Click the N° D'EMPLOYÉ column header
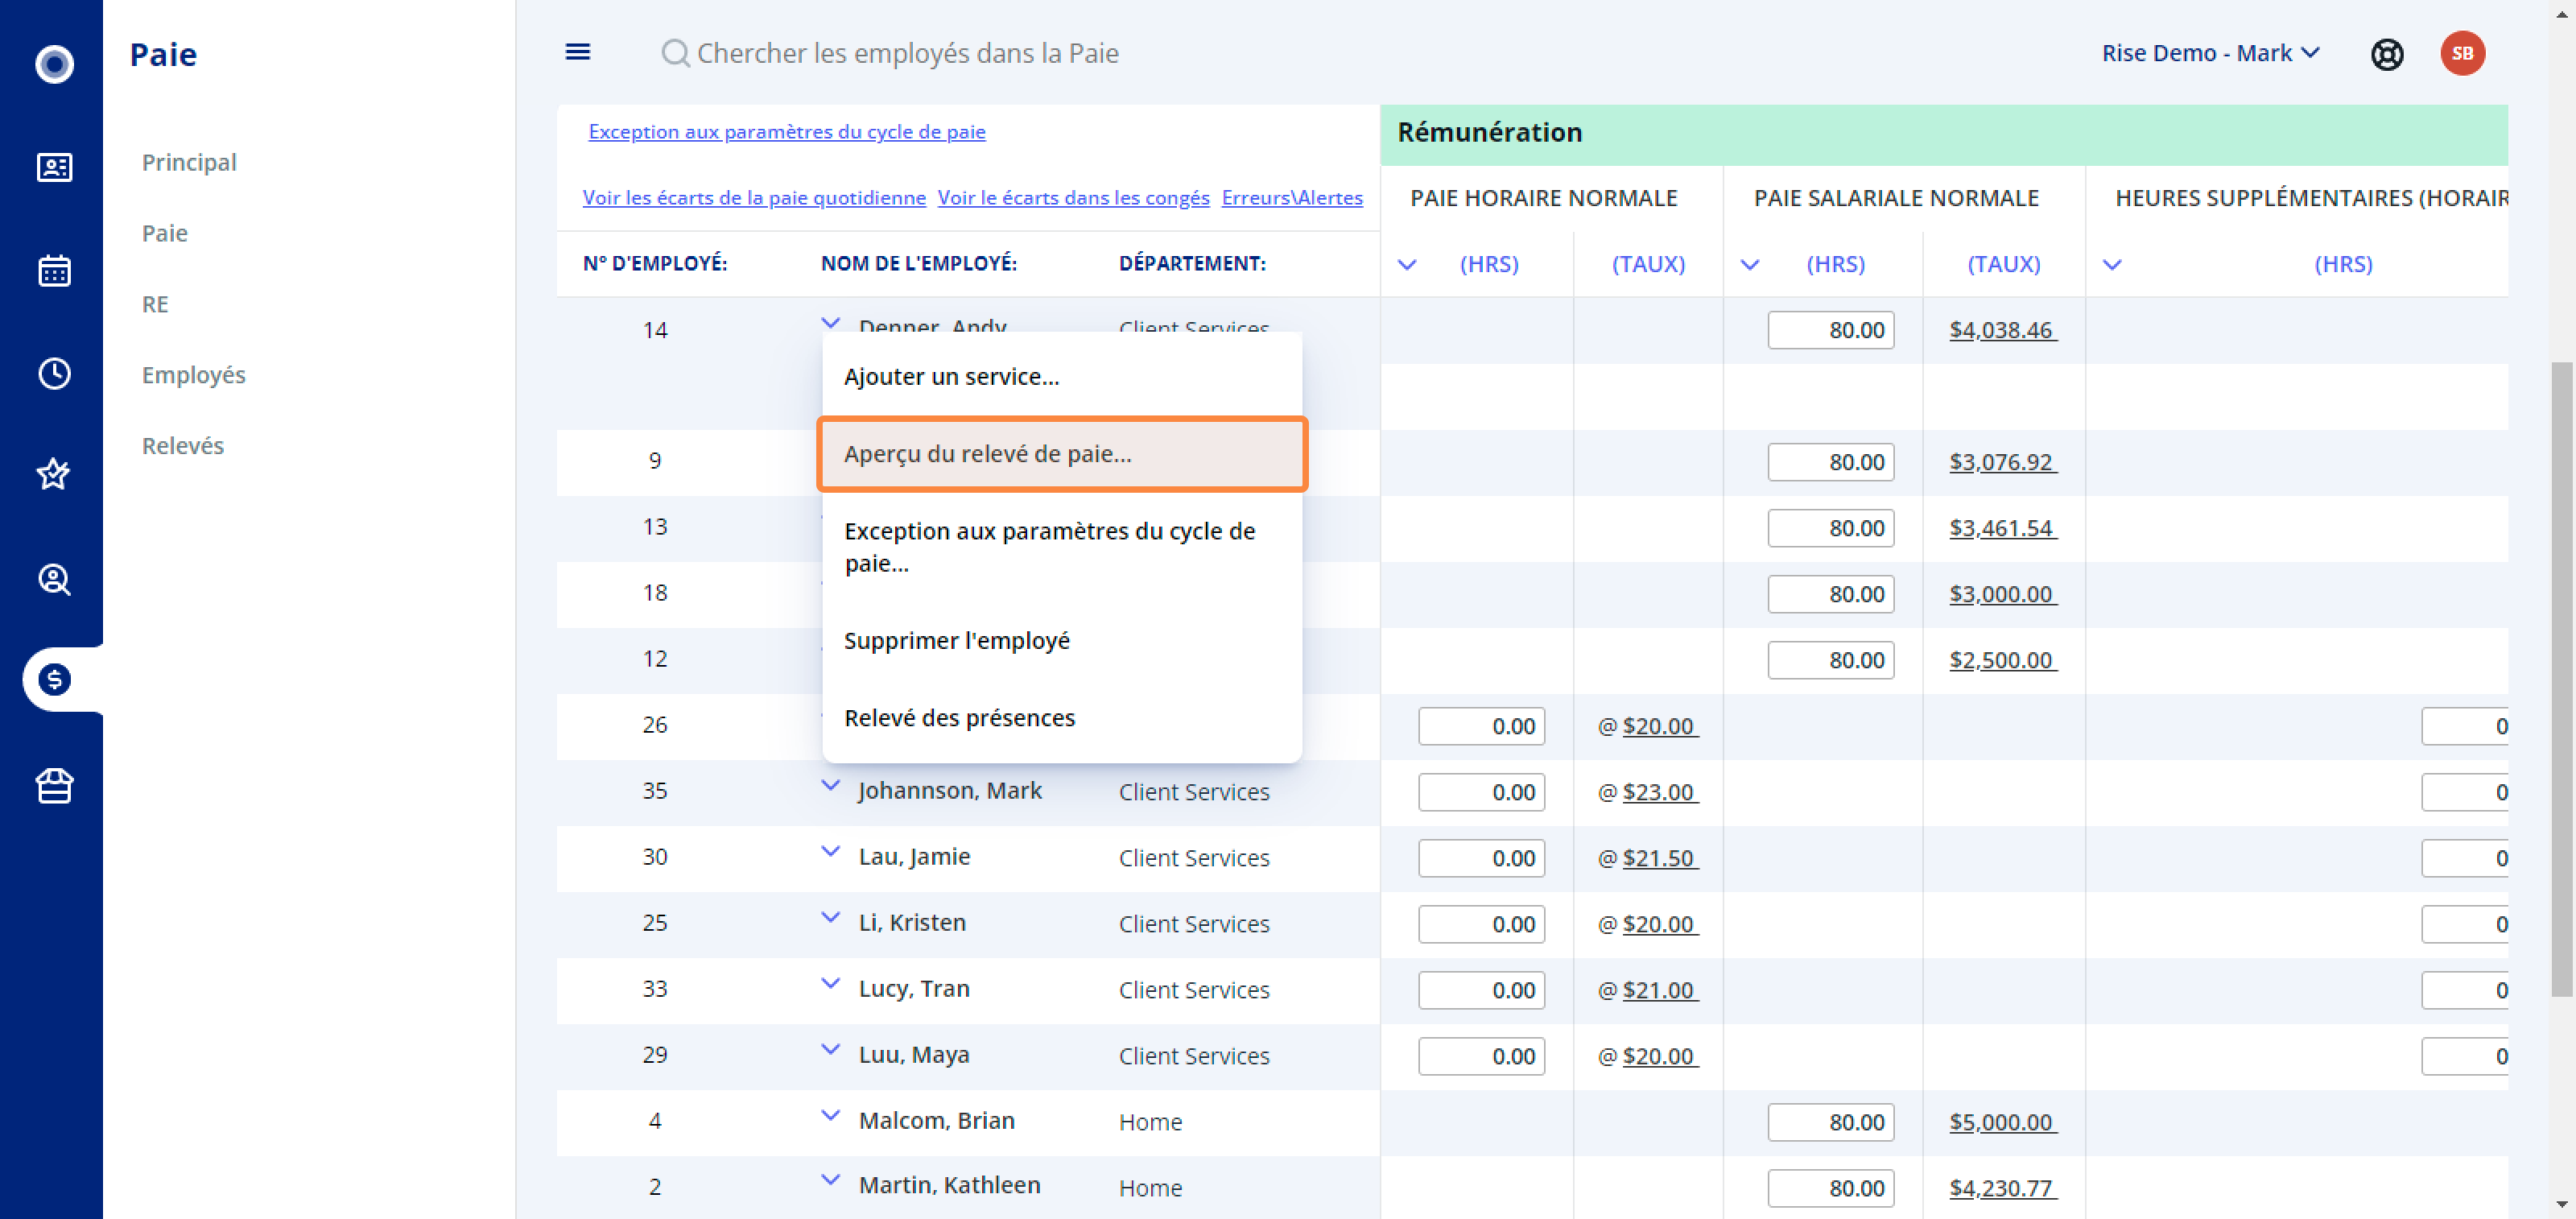The image size is (2576, 1219). click(x=655, y=264)
